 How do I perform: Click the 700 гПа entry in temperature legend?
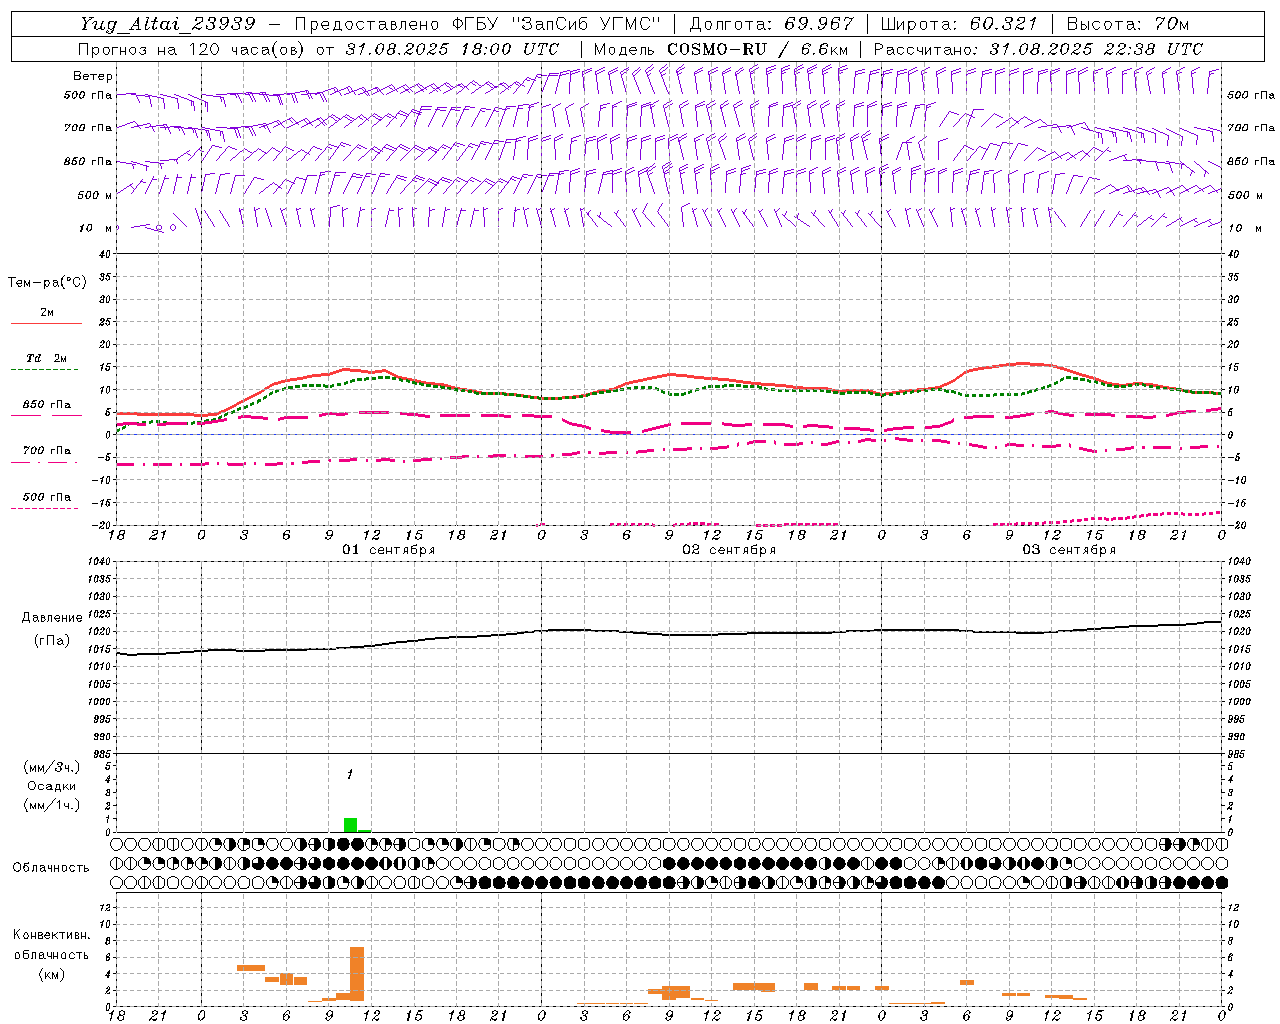46,450
